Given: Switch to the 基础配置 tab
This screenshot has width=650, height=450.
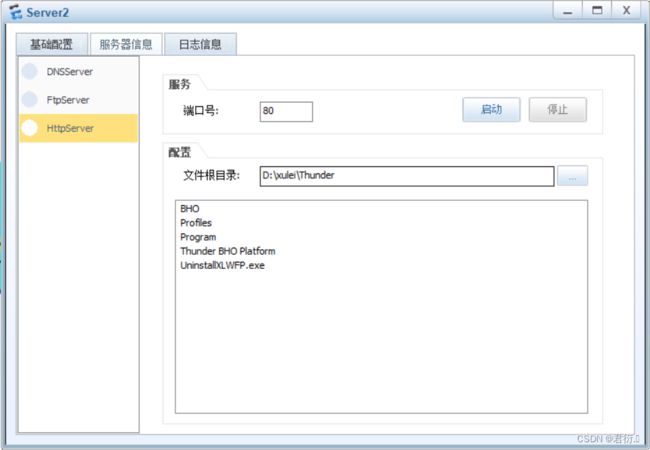Looking at the screenshot, I should 52,44.
